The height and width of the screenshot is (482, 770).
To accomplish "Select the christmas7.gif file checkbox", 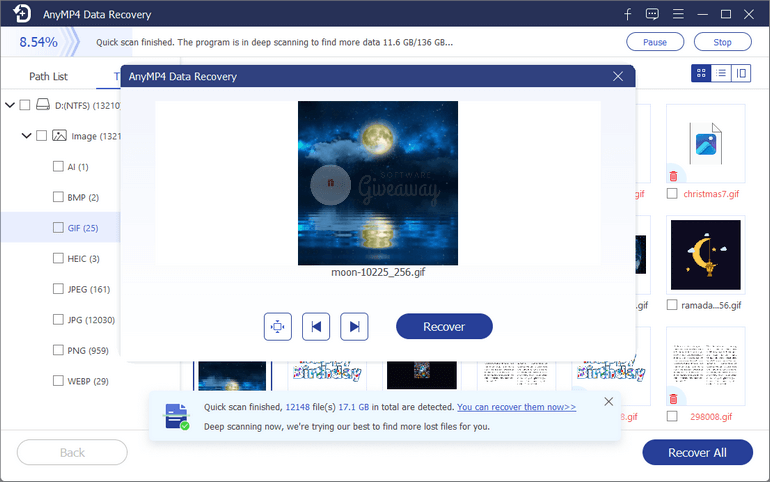I will click(672, 194).
